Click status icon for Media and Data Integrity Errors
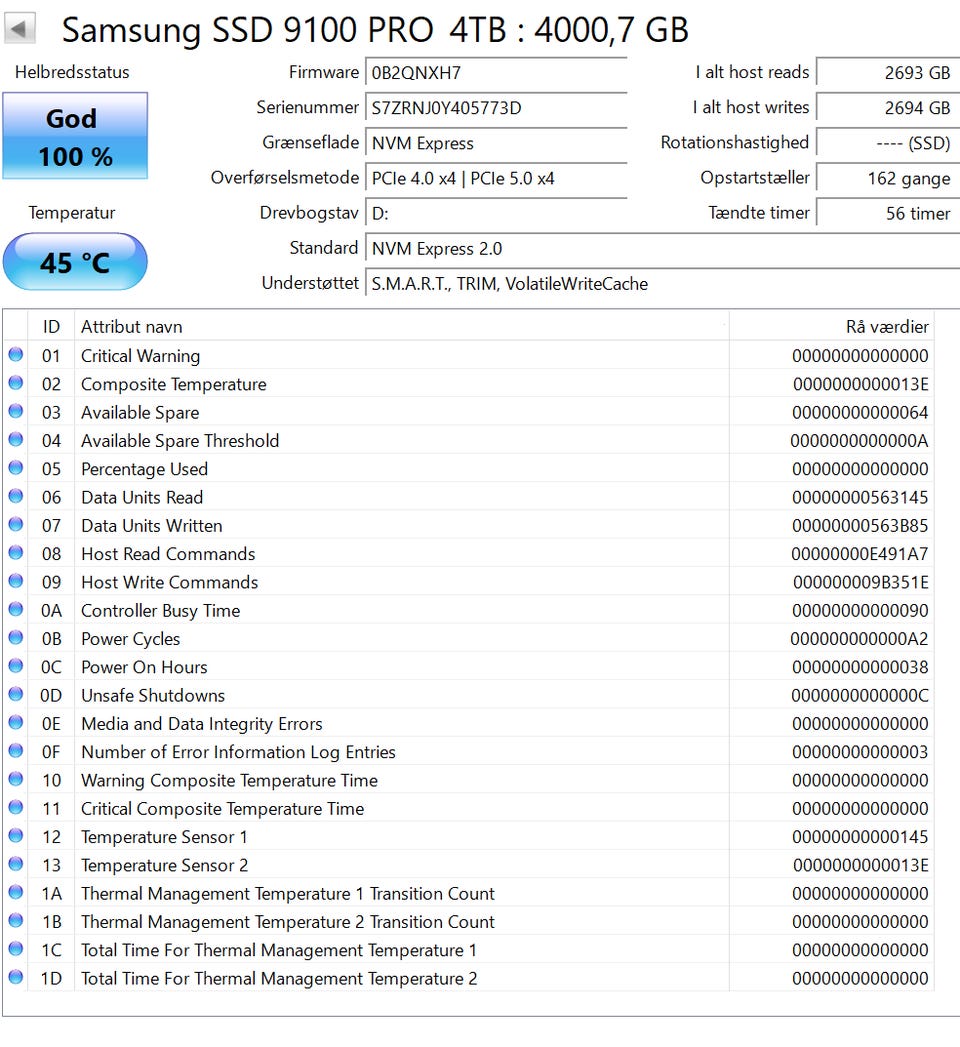This screenshot has height=1047, width=960. (15, 722)
